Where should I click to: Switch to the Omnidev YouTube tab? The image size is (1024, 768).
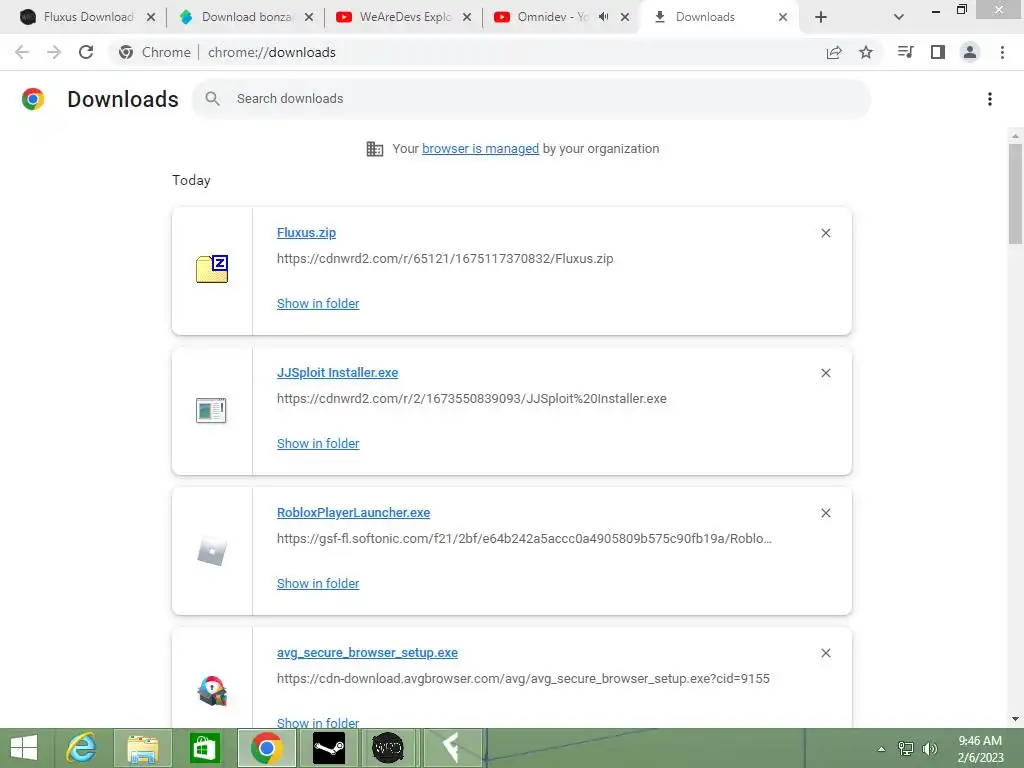(x=552, y=17)
